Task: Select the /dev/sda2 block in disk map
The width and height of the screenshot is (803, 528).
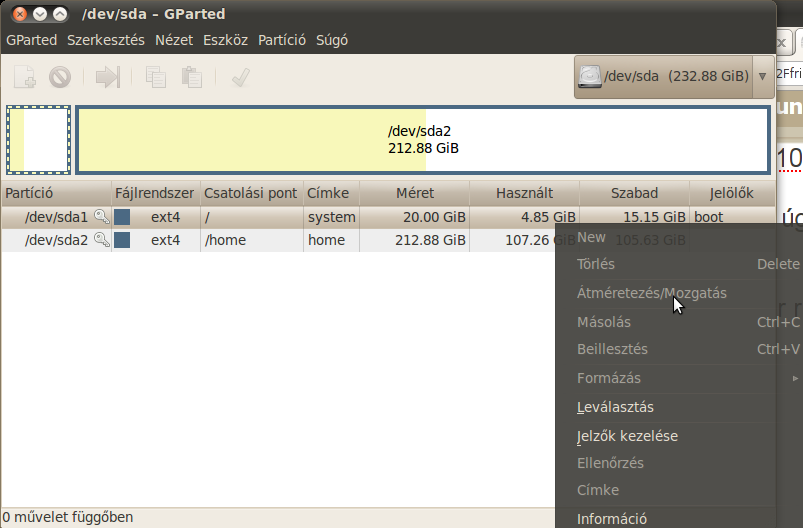Action: coord(424,140)
